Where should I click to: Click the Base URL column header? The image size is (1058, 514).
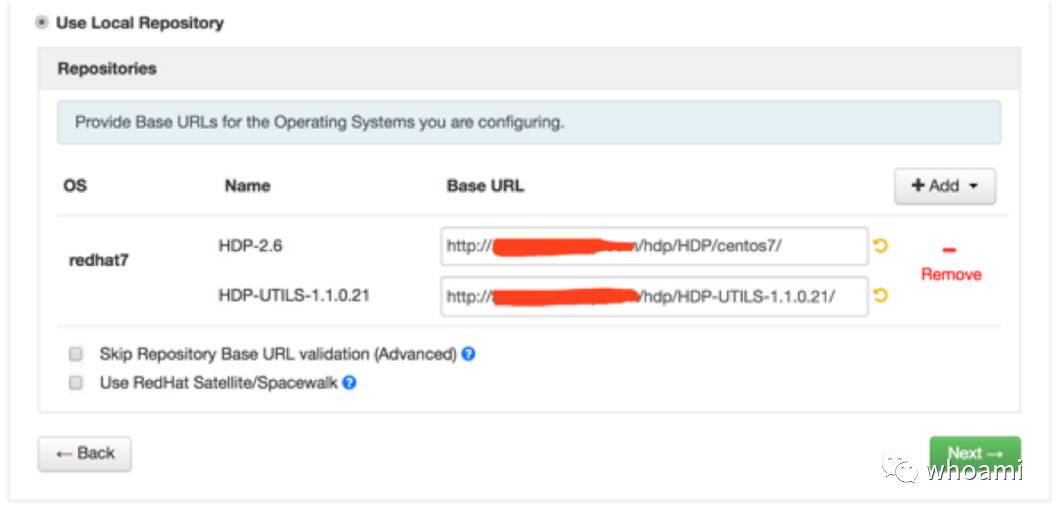tap(485, 186)
